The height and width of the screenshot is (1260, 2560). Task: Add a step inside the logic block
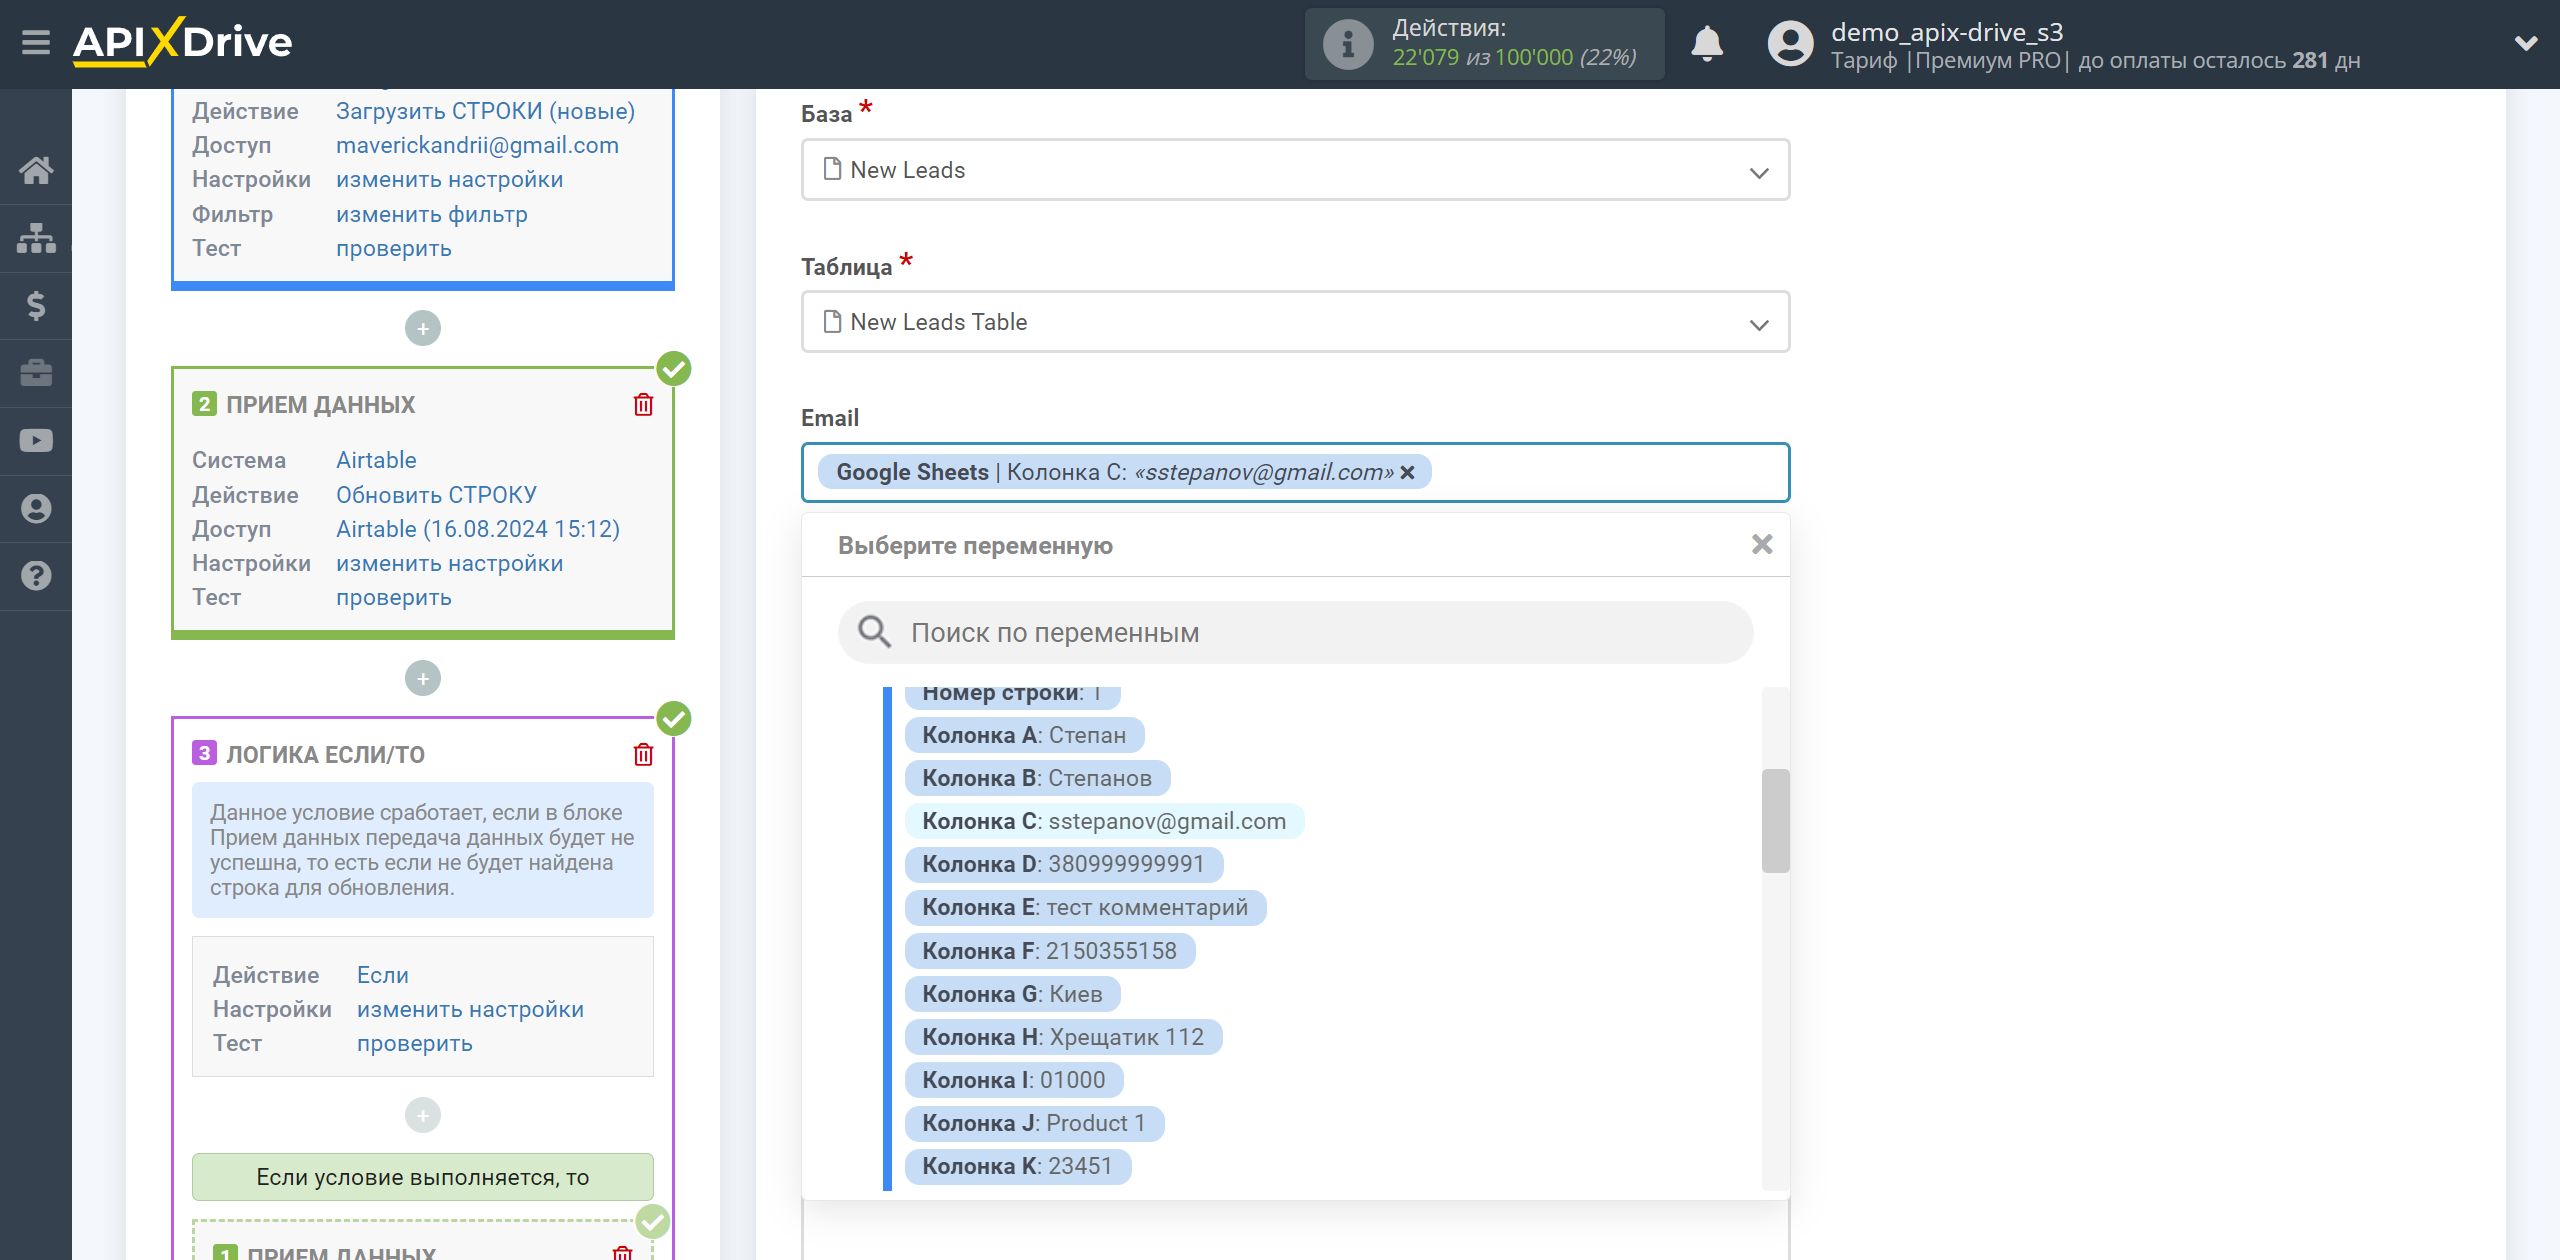[x=423, y=1115]
